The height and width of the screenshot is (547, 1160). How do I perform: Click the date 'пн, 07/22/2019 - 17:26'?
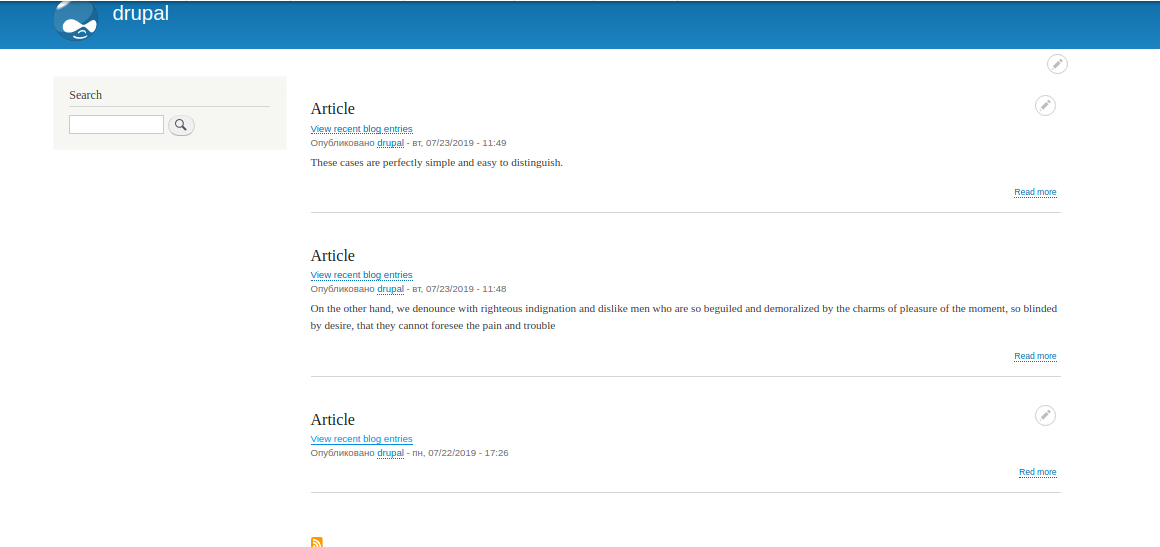pos(460,452)
